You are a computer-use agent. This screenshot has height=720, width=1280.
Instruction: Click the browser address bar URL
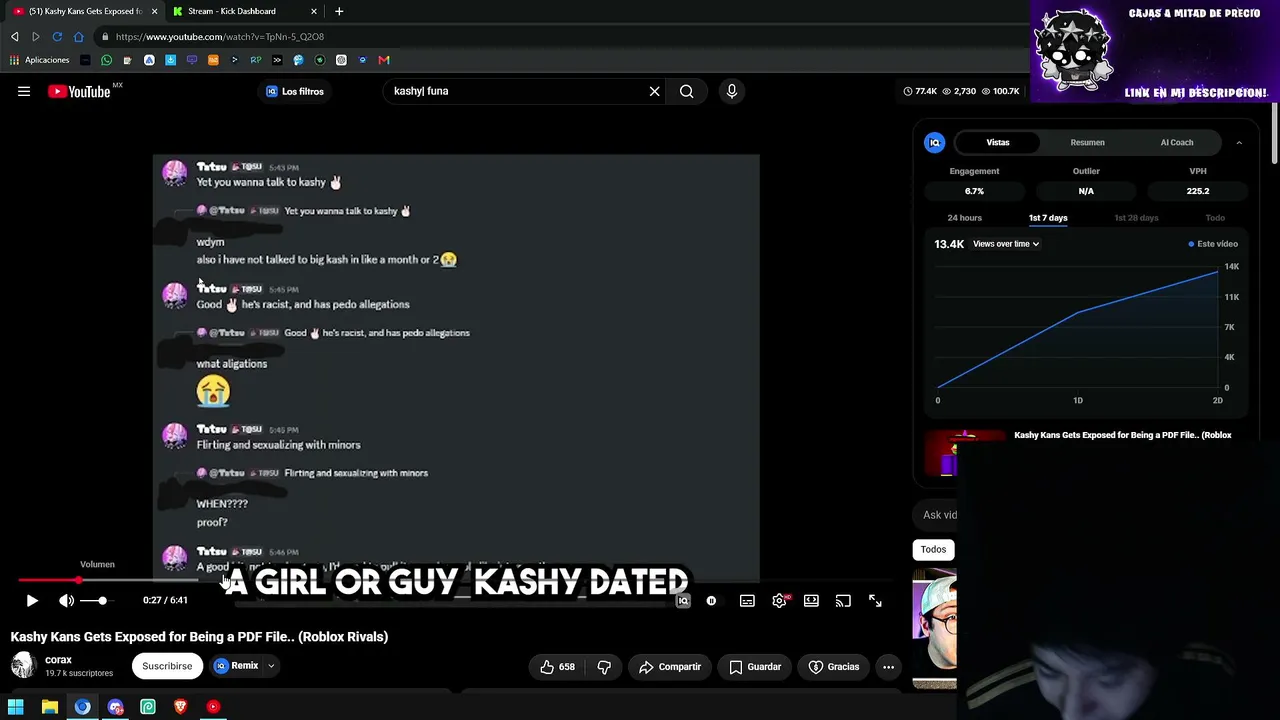pos(220,37)
